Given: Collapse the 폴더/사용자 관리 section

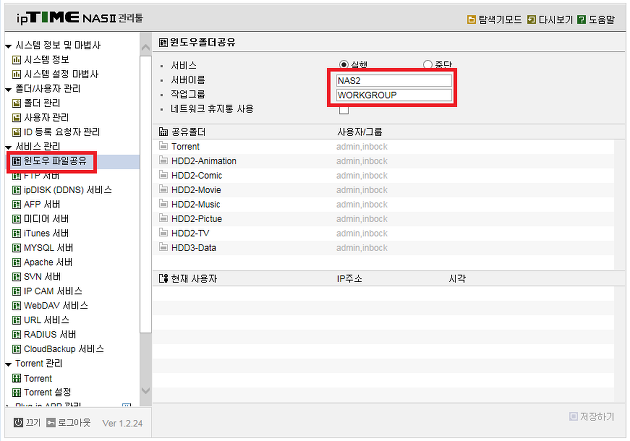Looking at the screenshot, I should coord(8,89).
